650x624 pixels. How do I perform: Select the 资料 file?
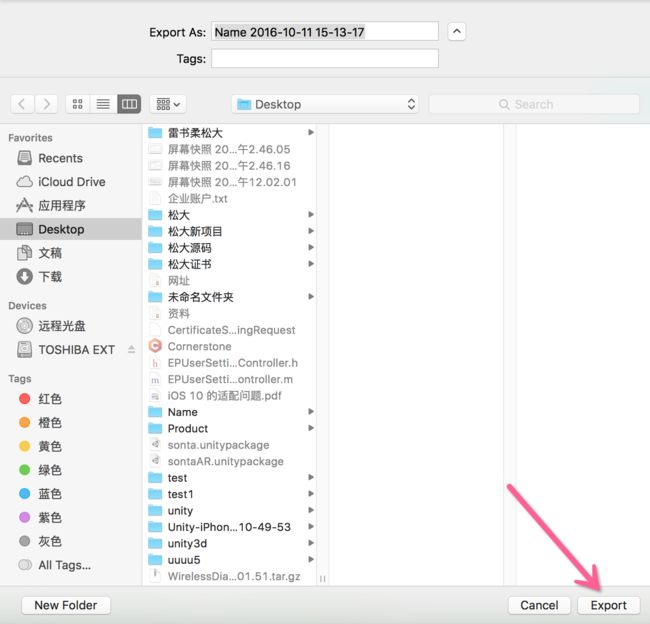231,313
